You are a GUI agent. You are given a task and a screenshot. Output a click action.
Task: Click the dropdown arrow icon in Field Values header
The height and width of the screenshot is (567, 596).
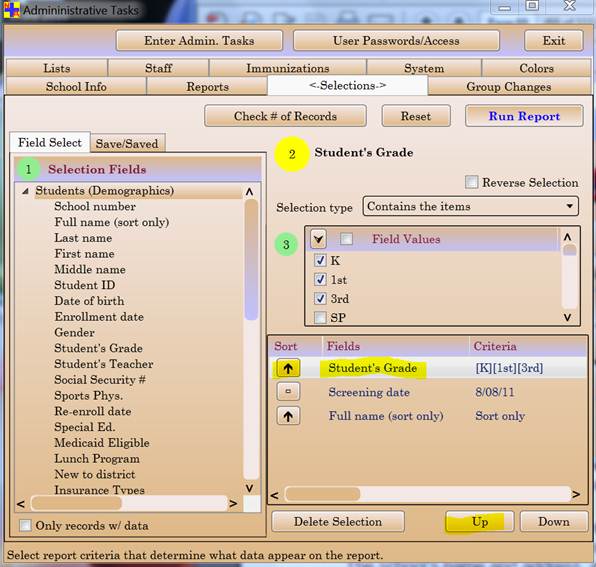click(x=319, y=239)
